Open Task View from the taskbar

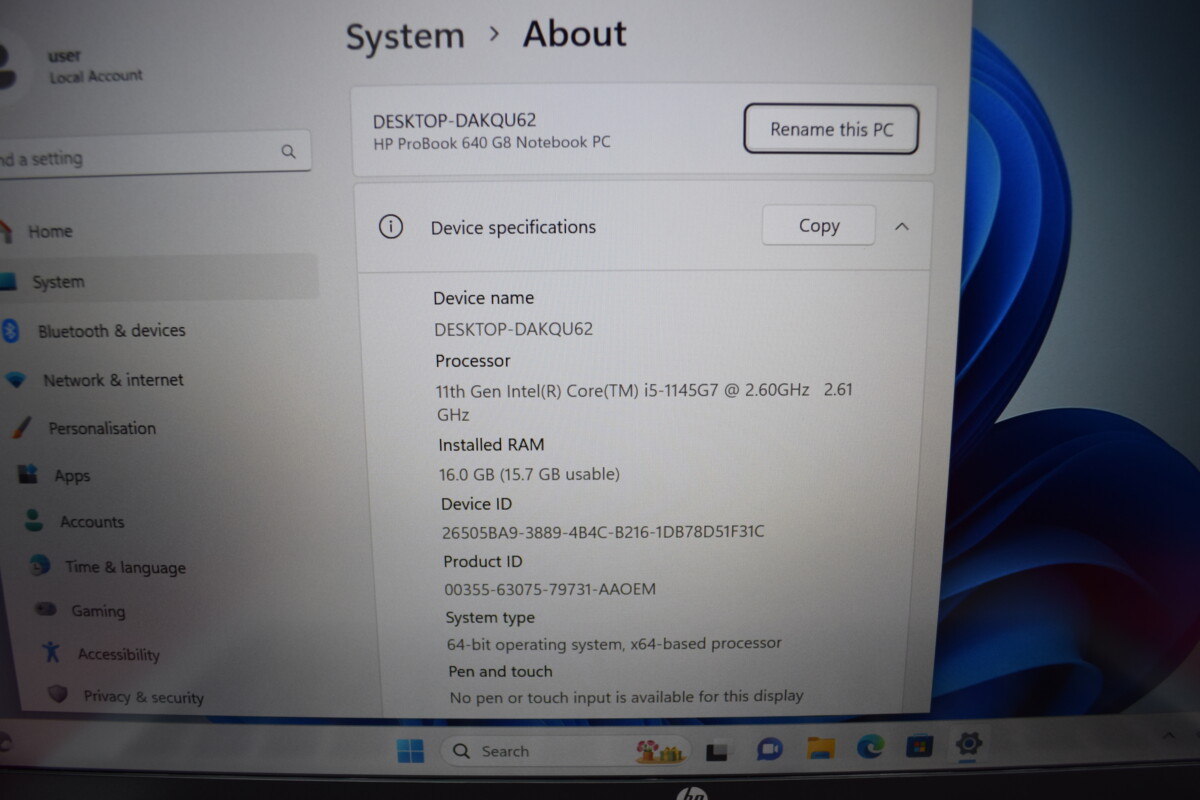[x=717, y=750]
